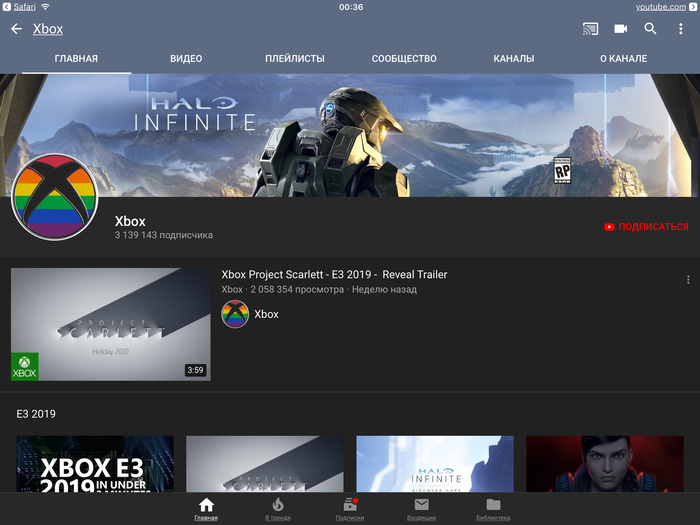Switch to the ПЛЕЙЛИСТЫ tab

pyautogui.click(x=295, y=59)
